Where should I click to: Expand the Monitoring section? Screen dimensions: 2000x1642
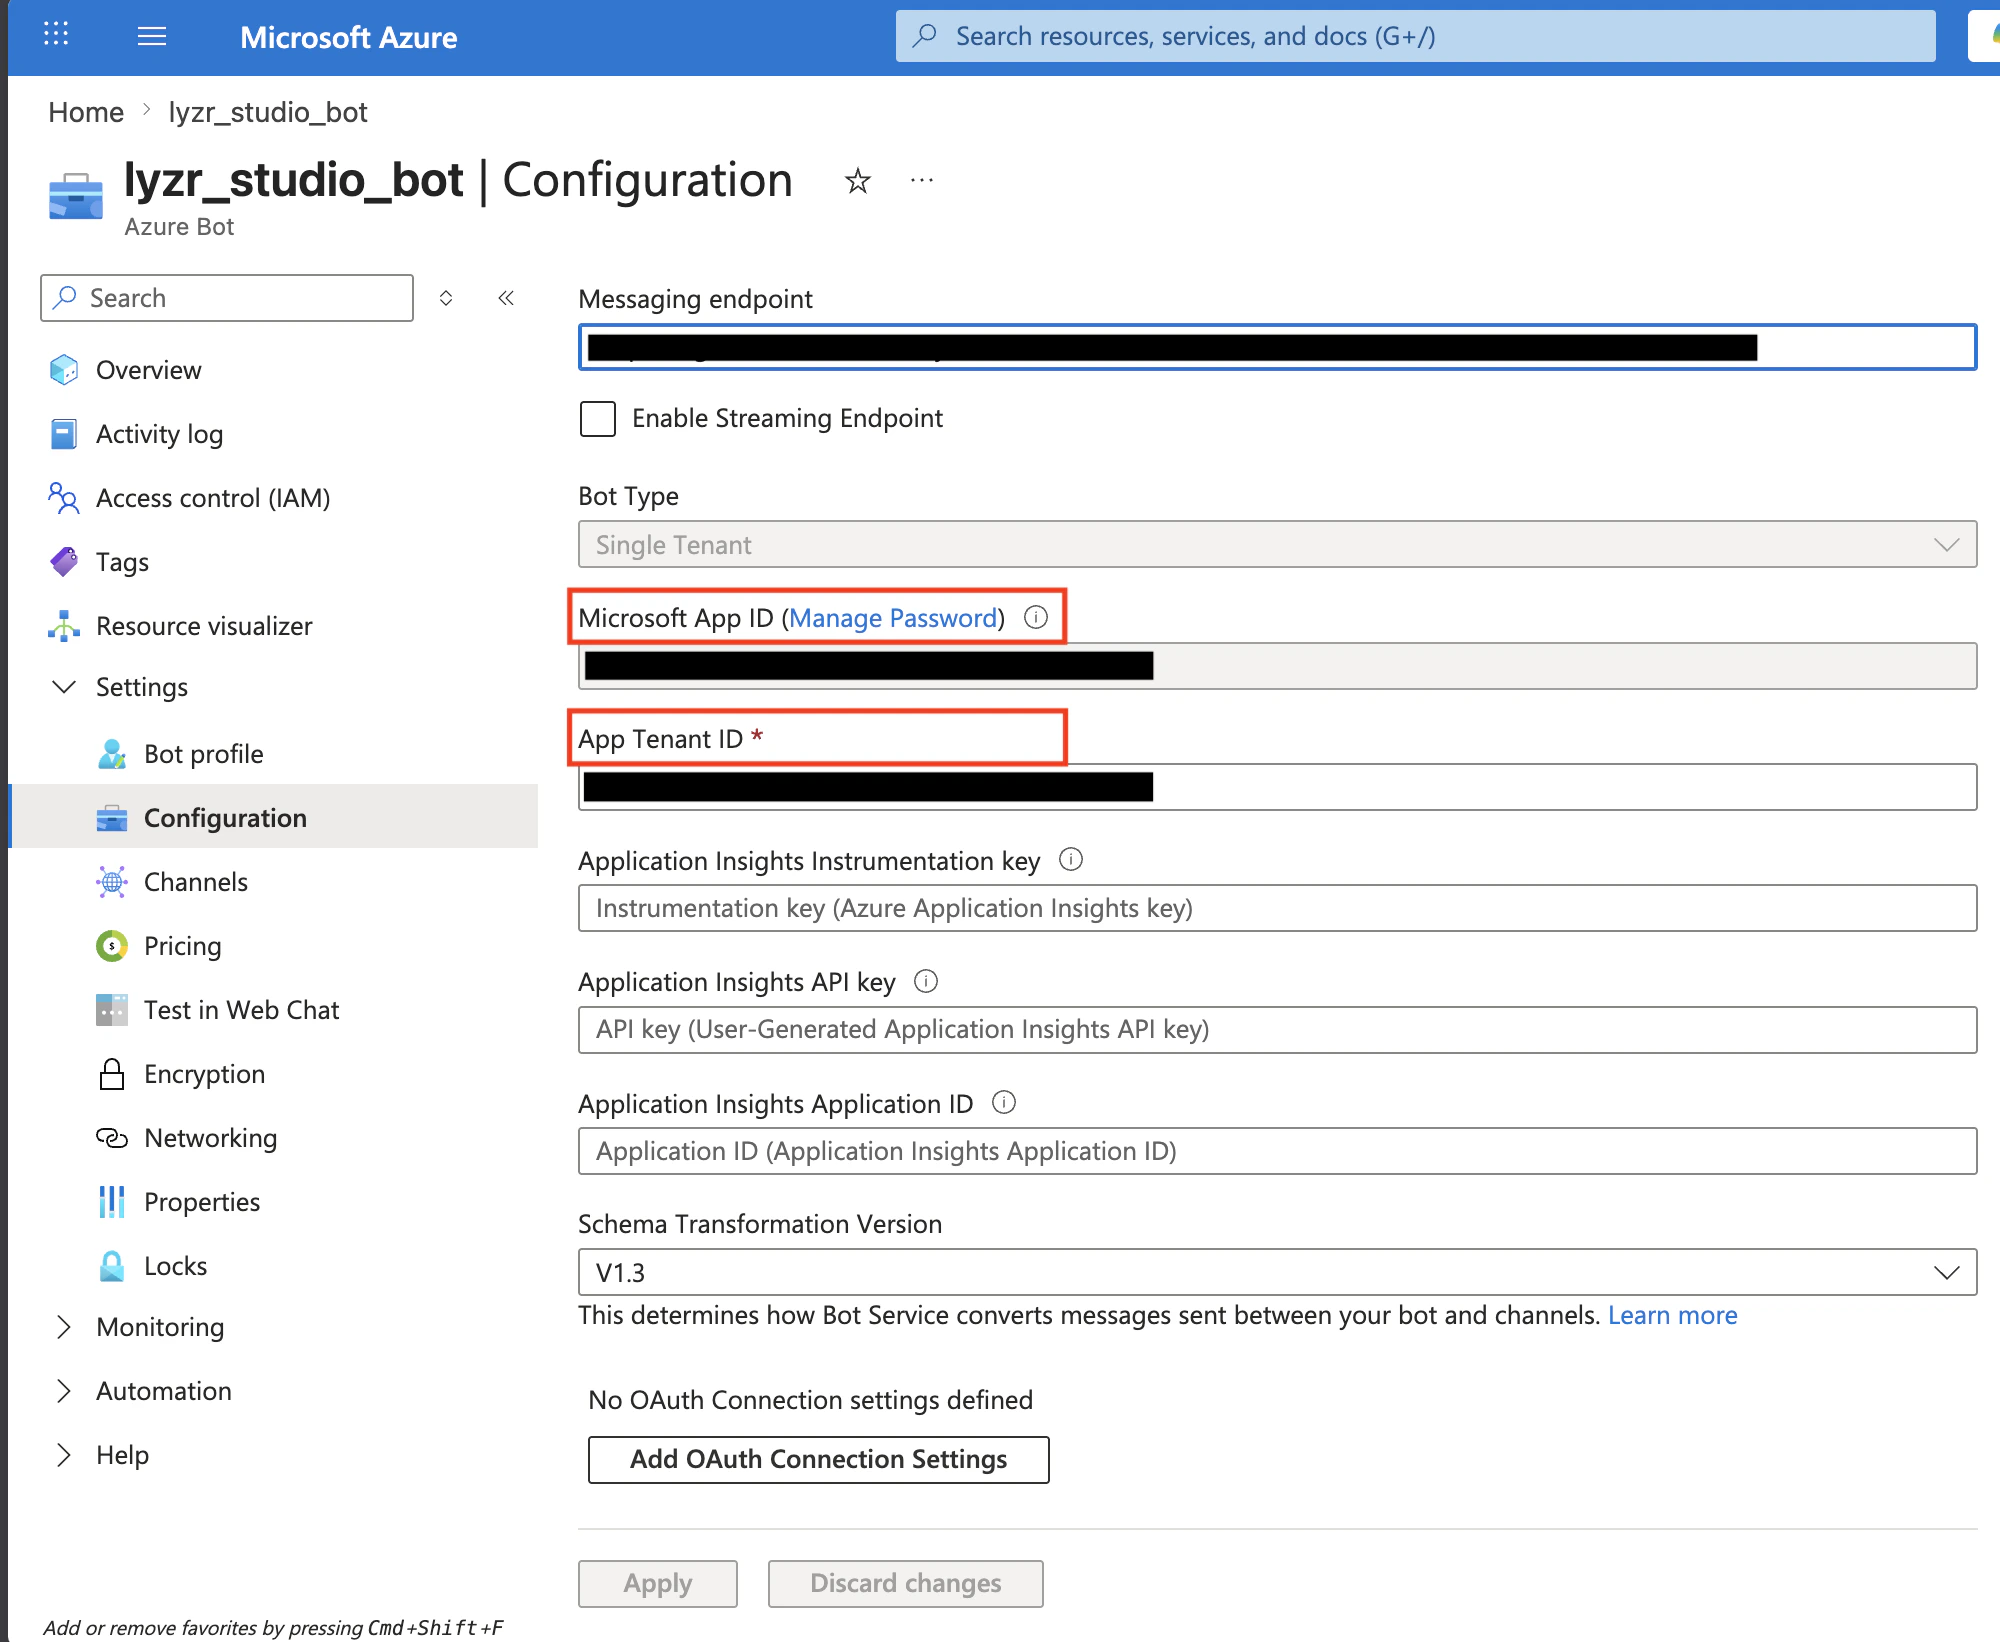(65, 1327)
